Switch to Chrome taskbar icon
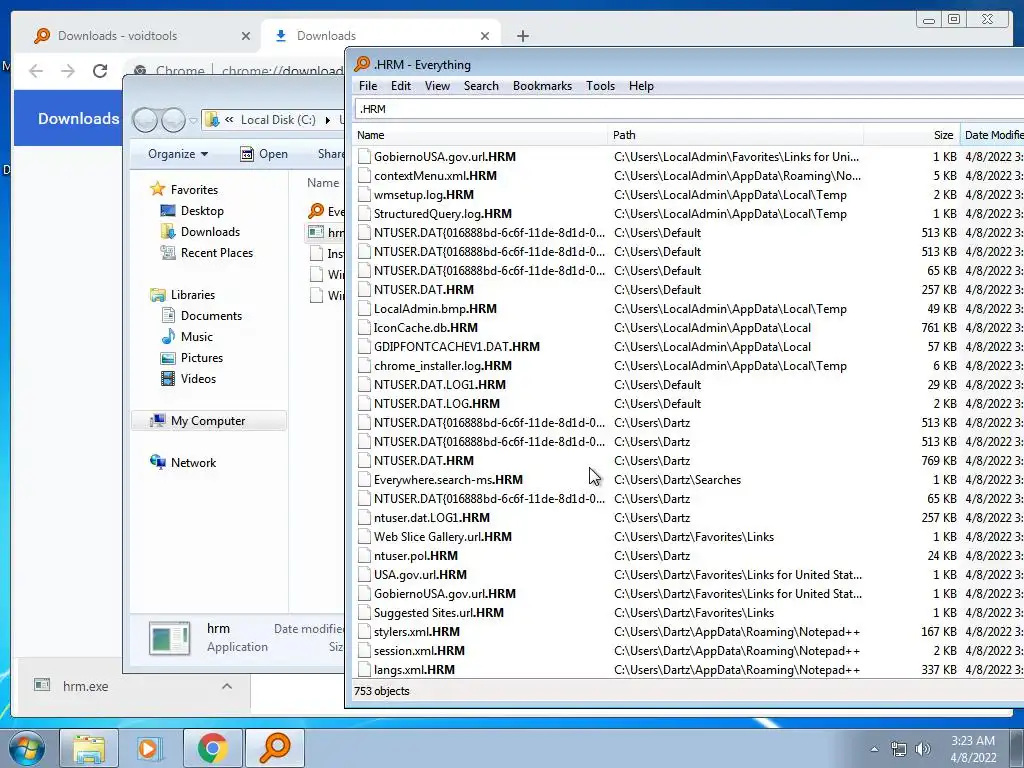 click(212, 748)
